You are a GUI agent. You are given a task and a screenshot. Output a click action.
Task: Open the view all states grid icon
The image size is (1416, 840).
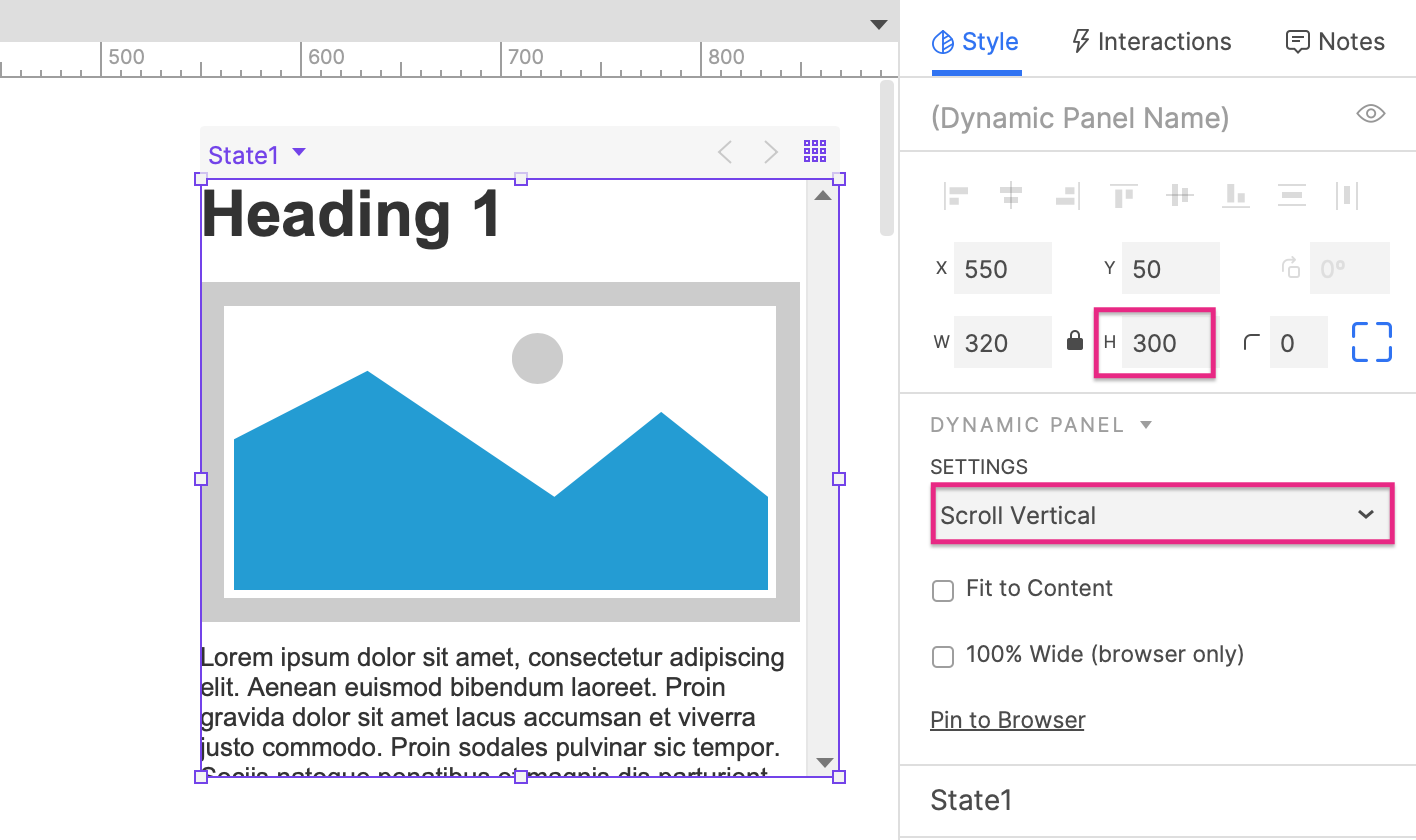(815, 151)
